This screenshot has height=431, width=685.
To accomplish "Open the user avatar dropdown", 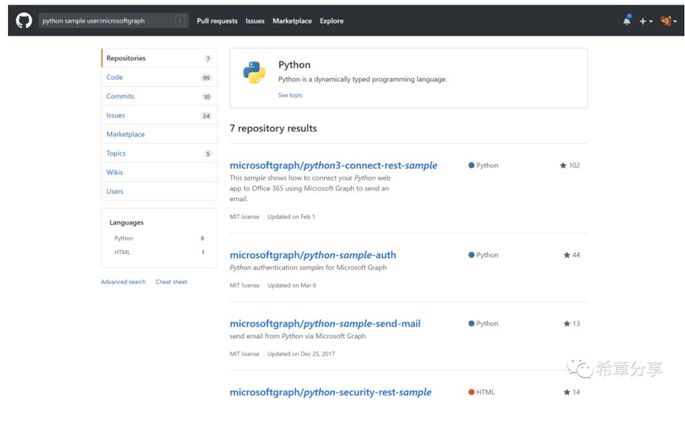I will tap(668, 21).
